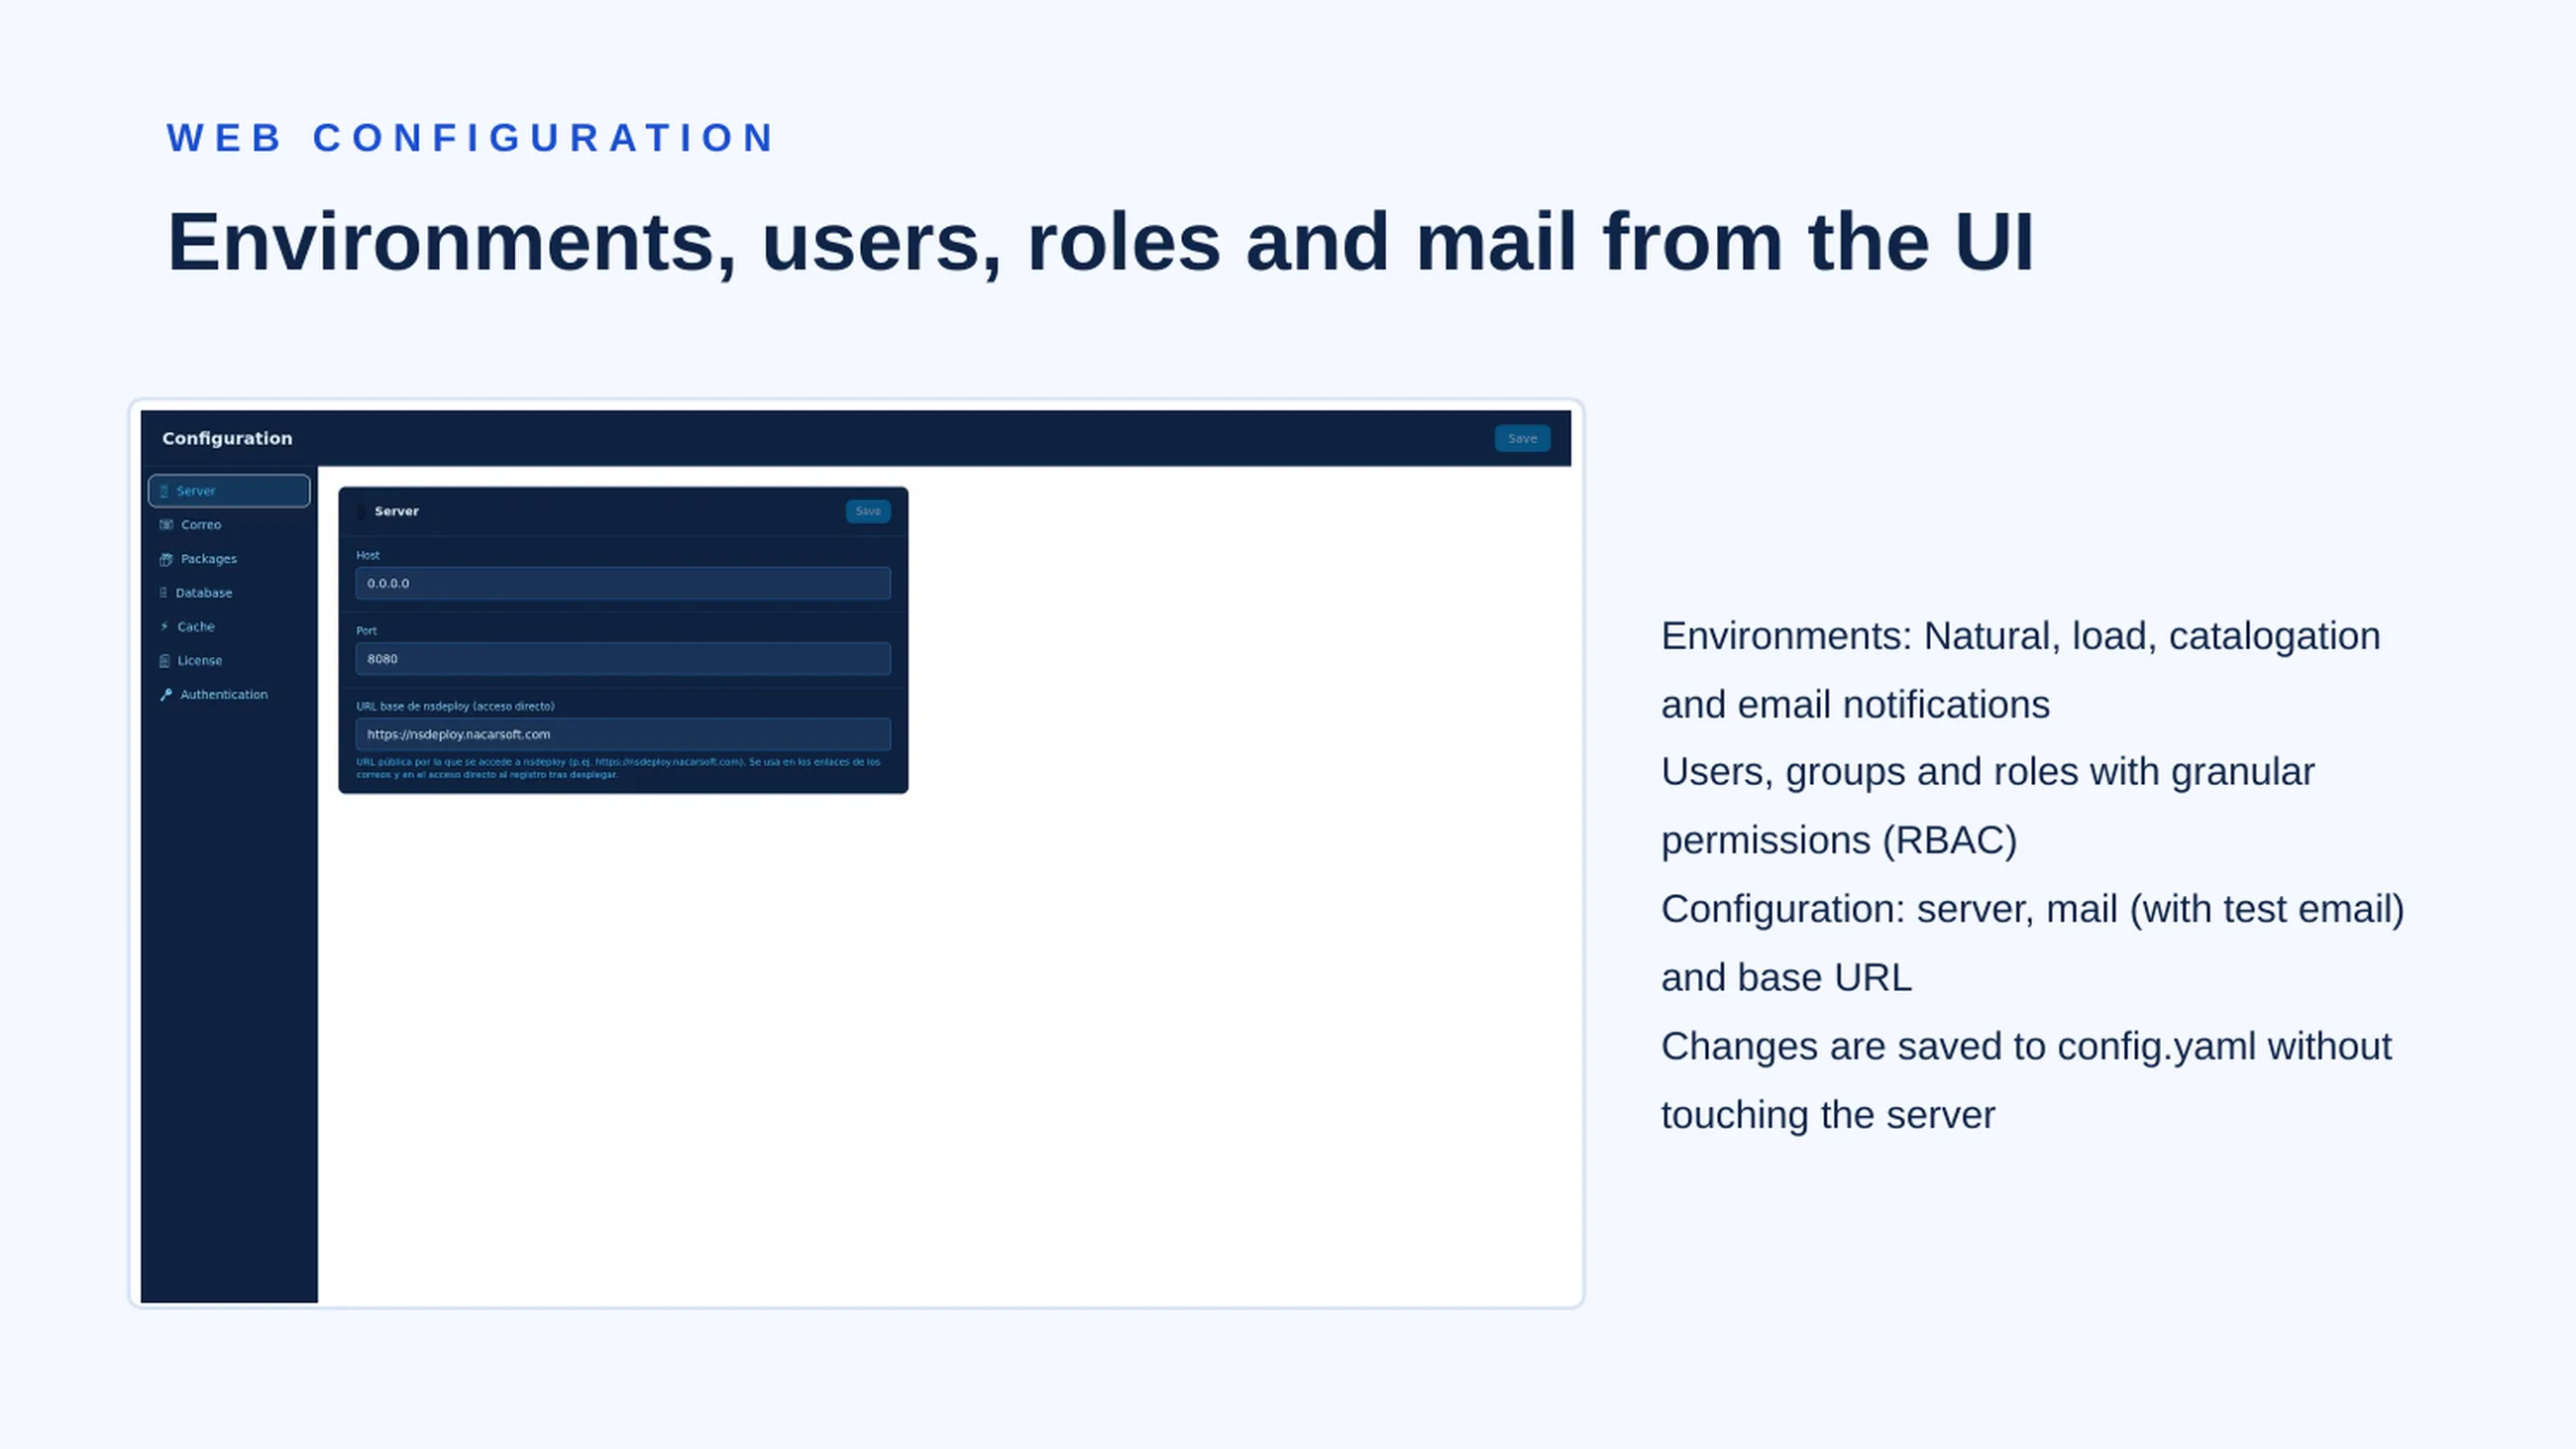This screenshot has width=2576, height=1449.
Task: Click the lightning bolt icon beside Cache
Action: tap(164, 626)
